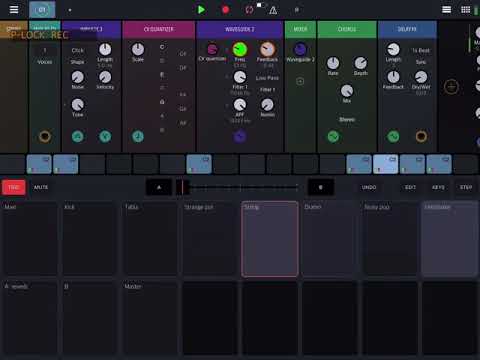This screenshot has height=360, width=480.
Task: Open the Low Pass filter type dropdown
Action: 267,78
